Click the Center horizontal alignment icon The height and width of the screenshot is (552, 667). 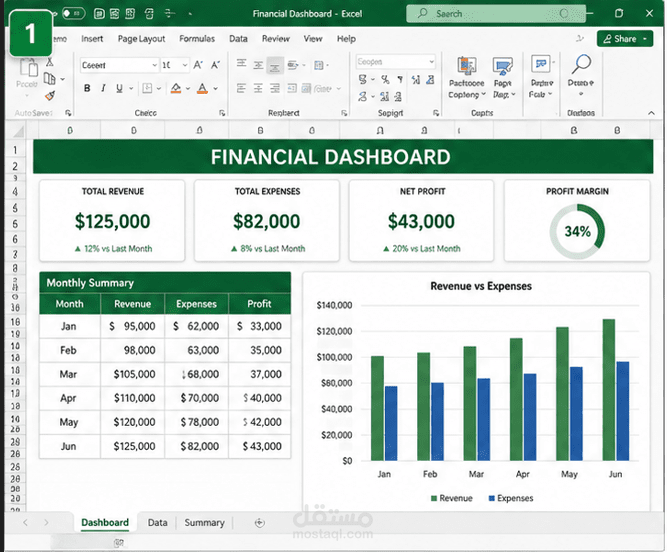pos(258,88)
